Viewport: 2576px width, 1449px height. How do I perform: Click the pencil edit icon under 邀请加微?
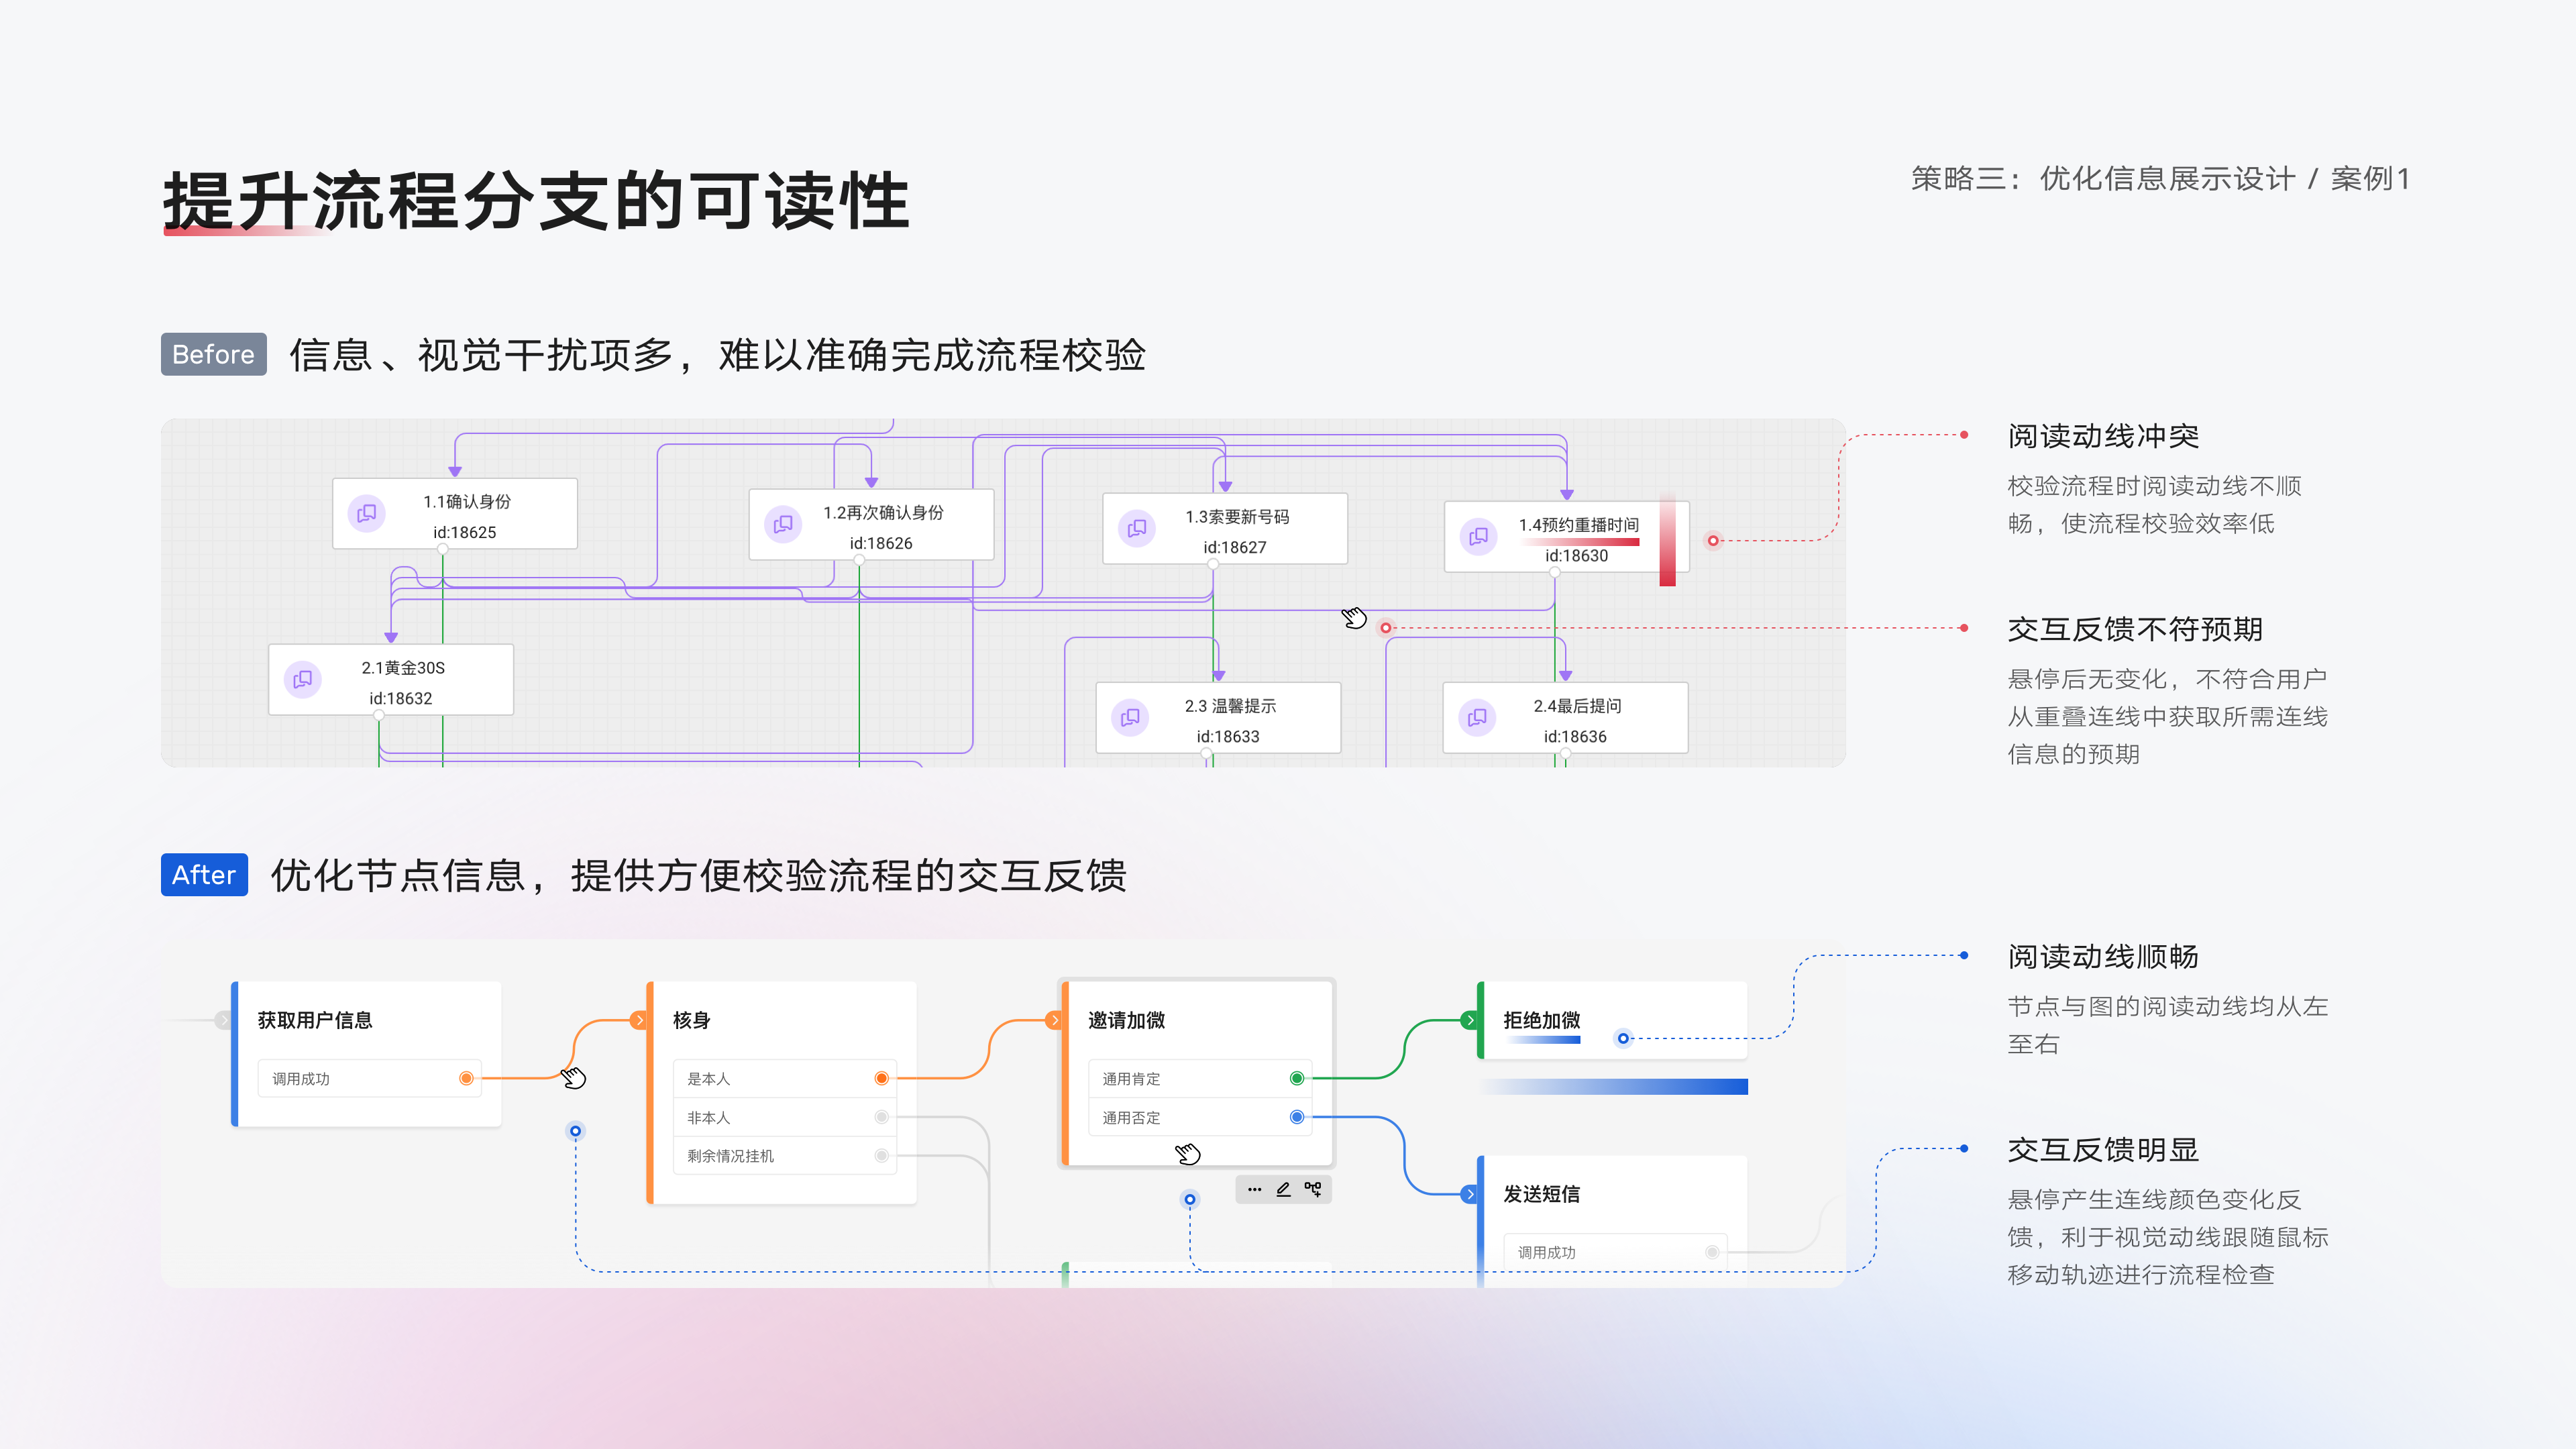[1283, 1189]
